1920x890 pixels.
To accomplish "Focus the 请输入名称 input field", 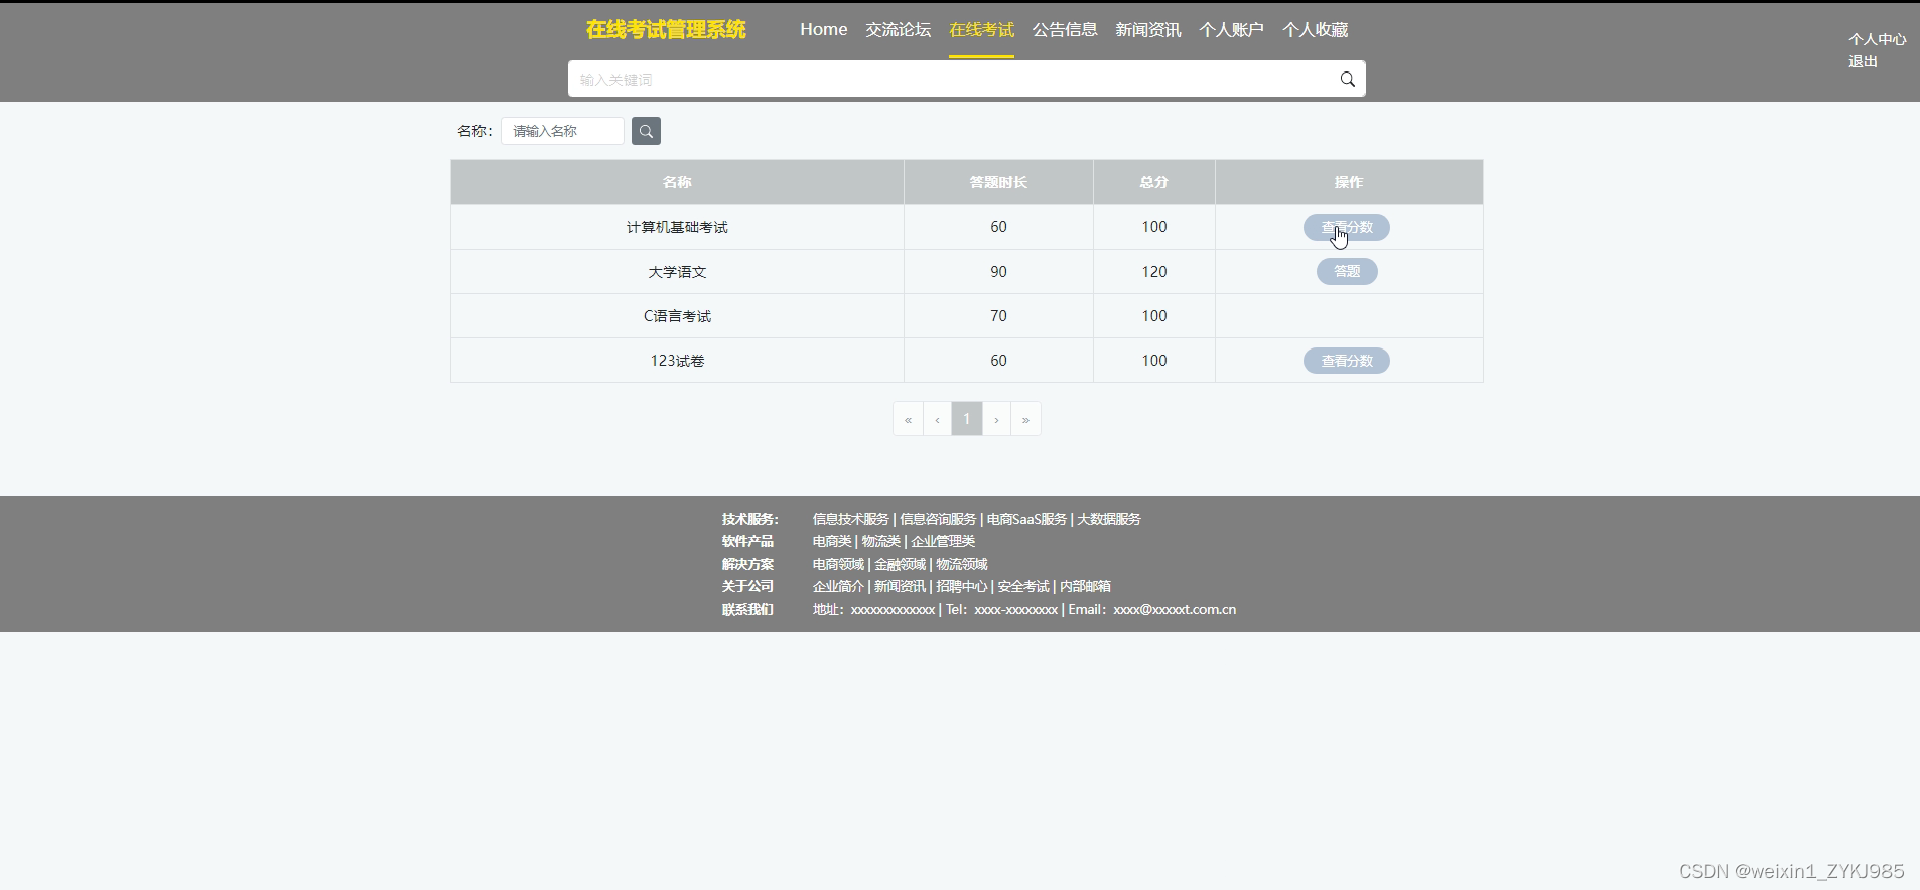I will click(563, 131).
